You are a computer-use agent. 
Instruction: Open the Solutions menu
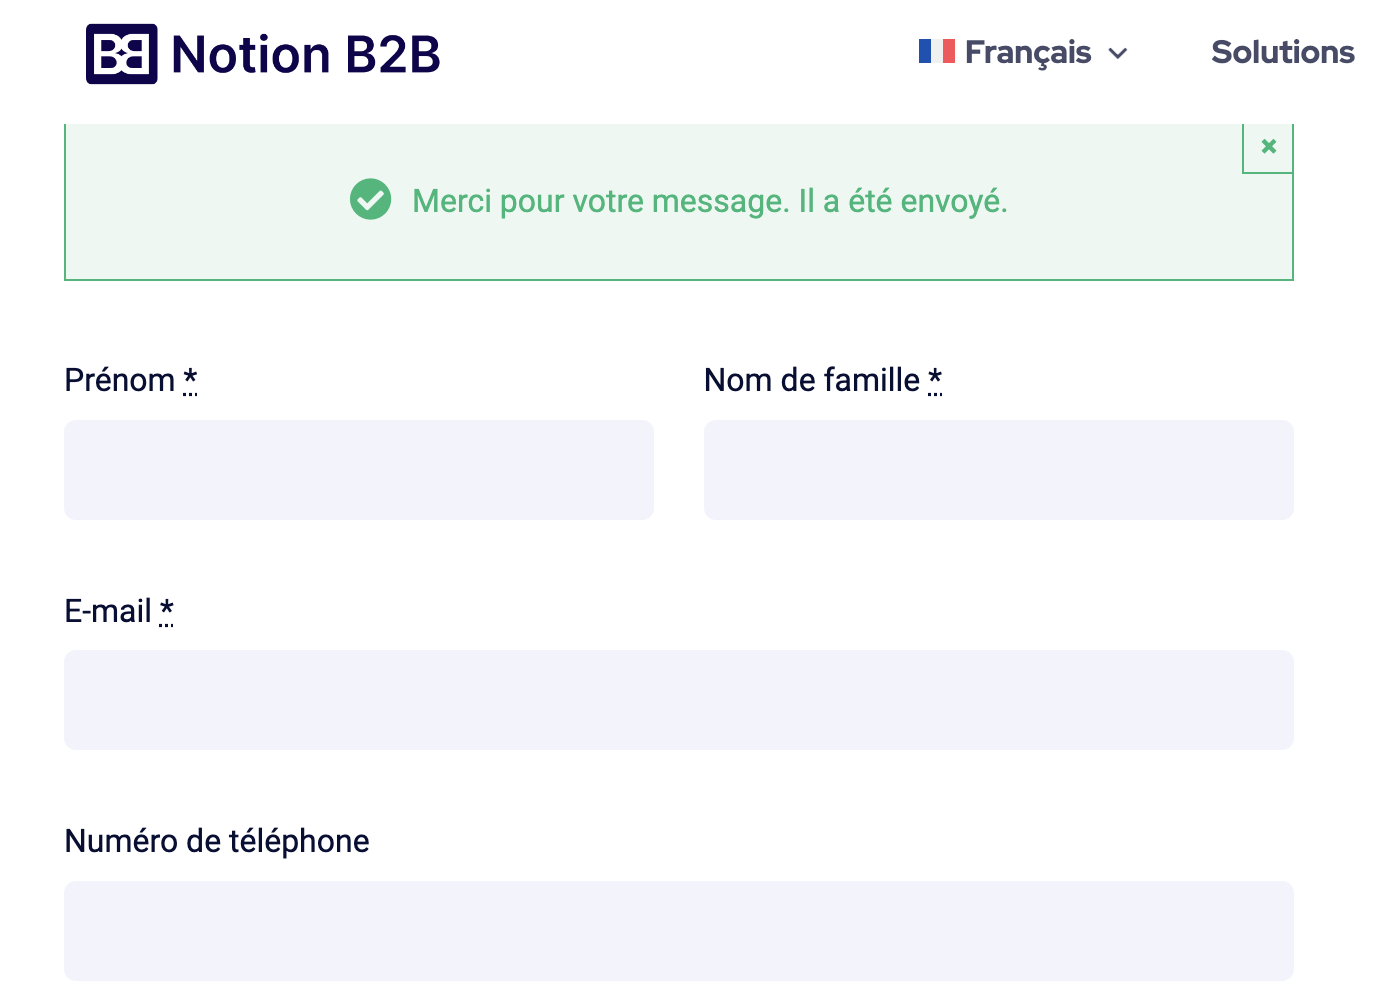tap(1282, 52)
